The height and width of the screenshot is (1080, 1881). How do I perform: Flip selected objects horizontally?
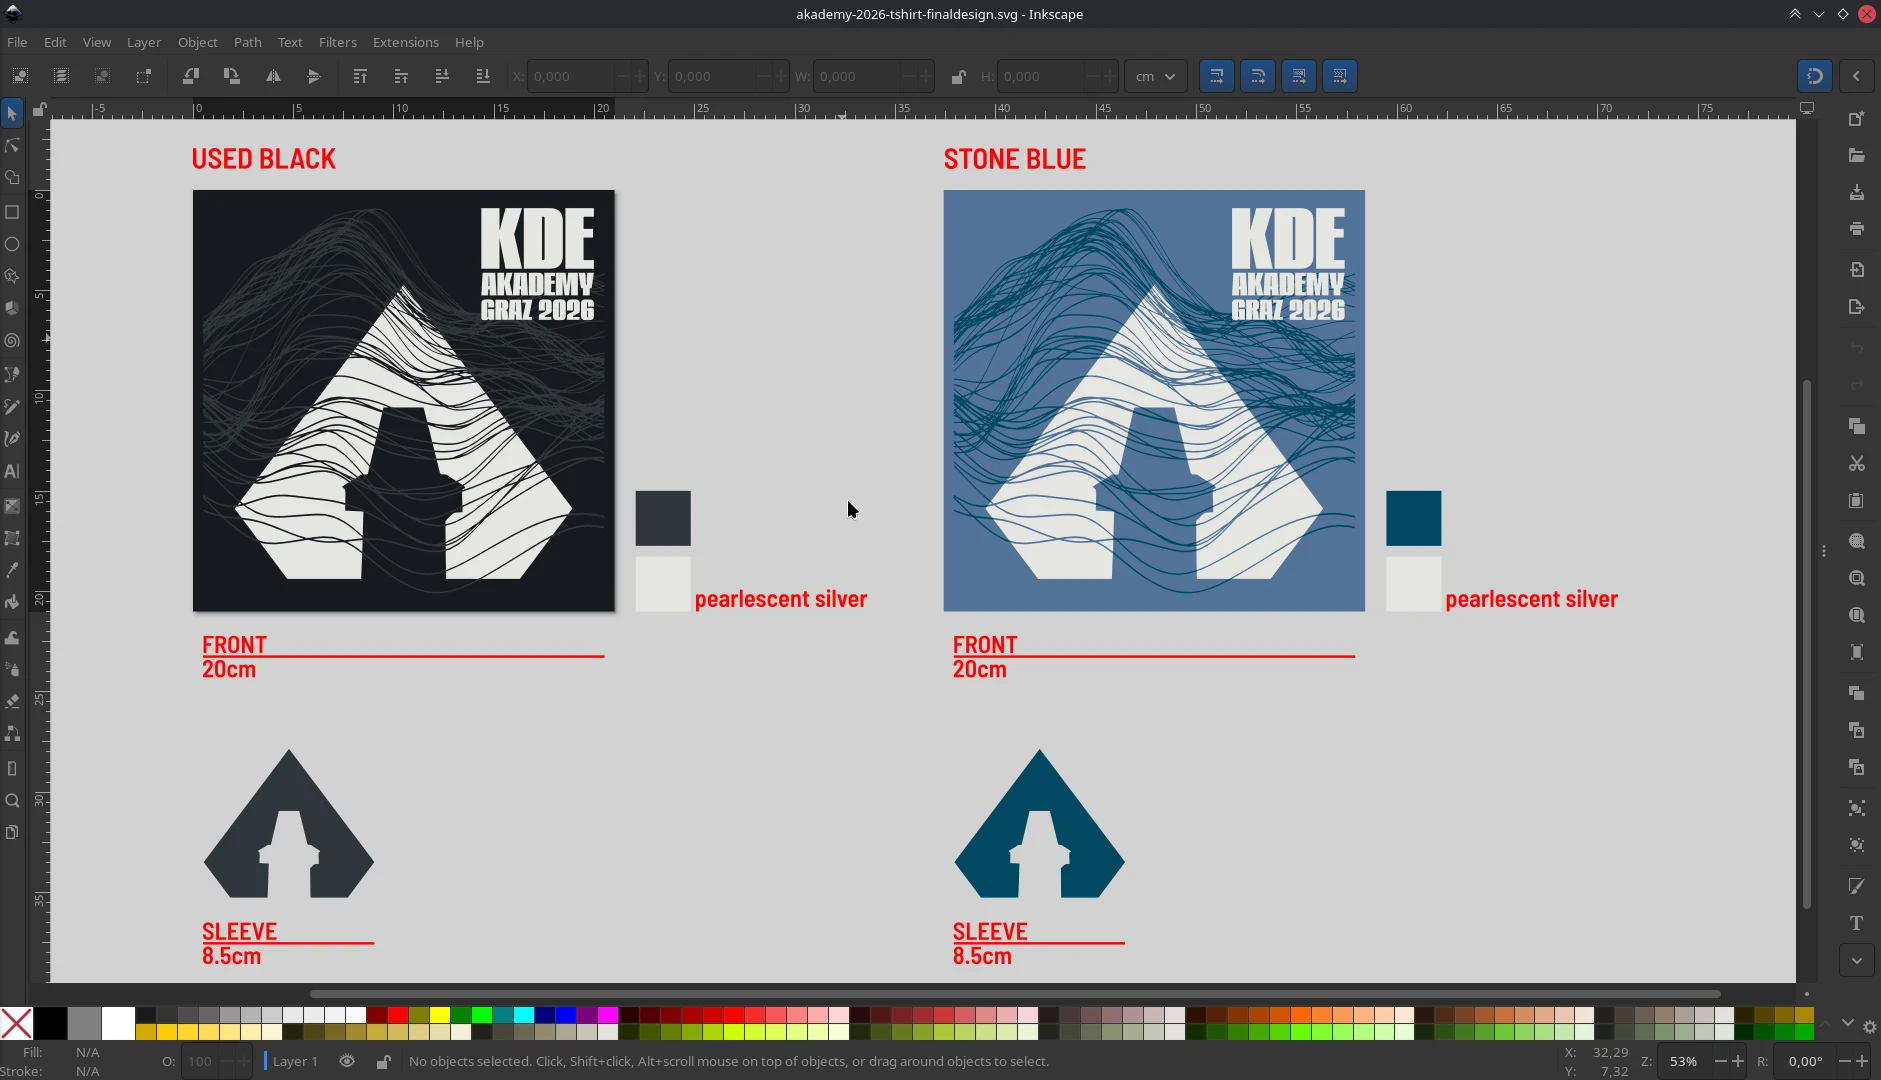point(273,76)
